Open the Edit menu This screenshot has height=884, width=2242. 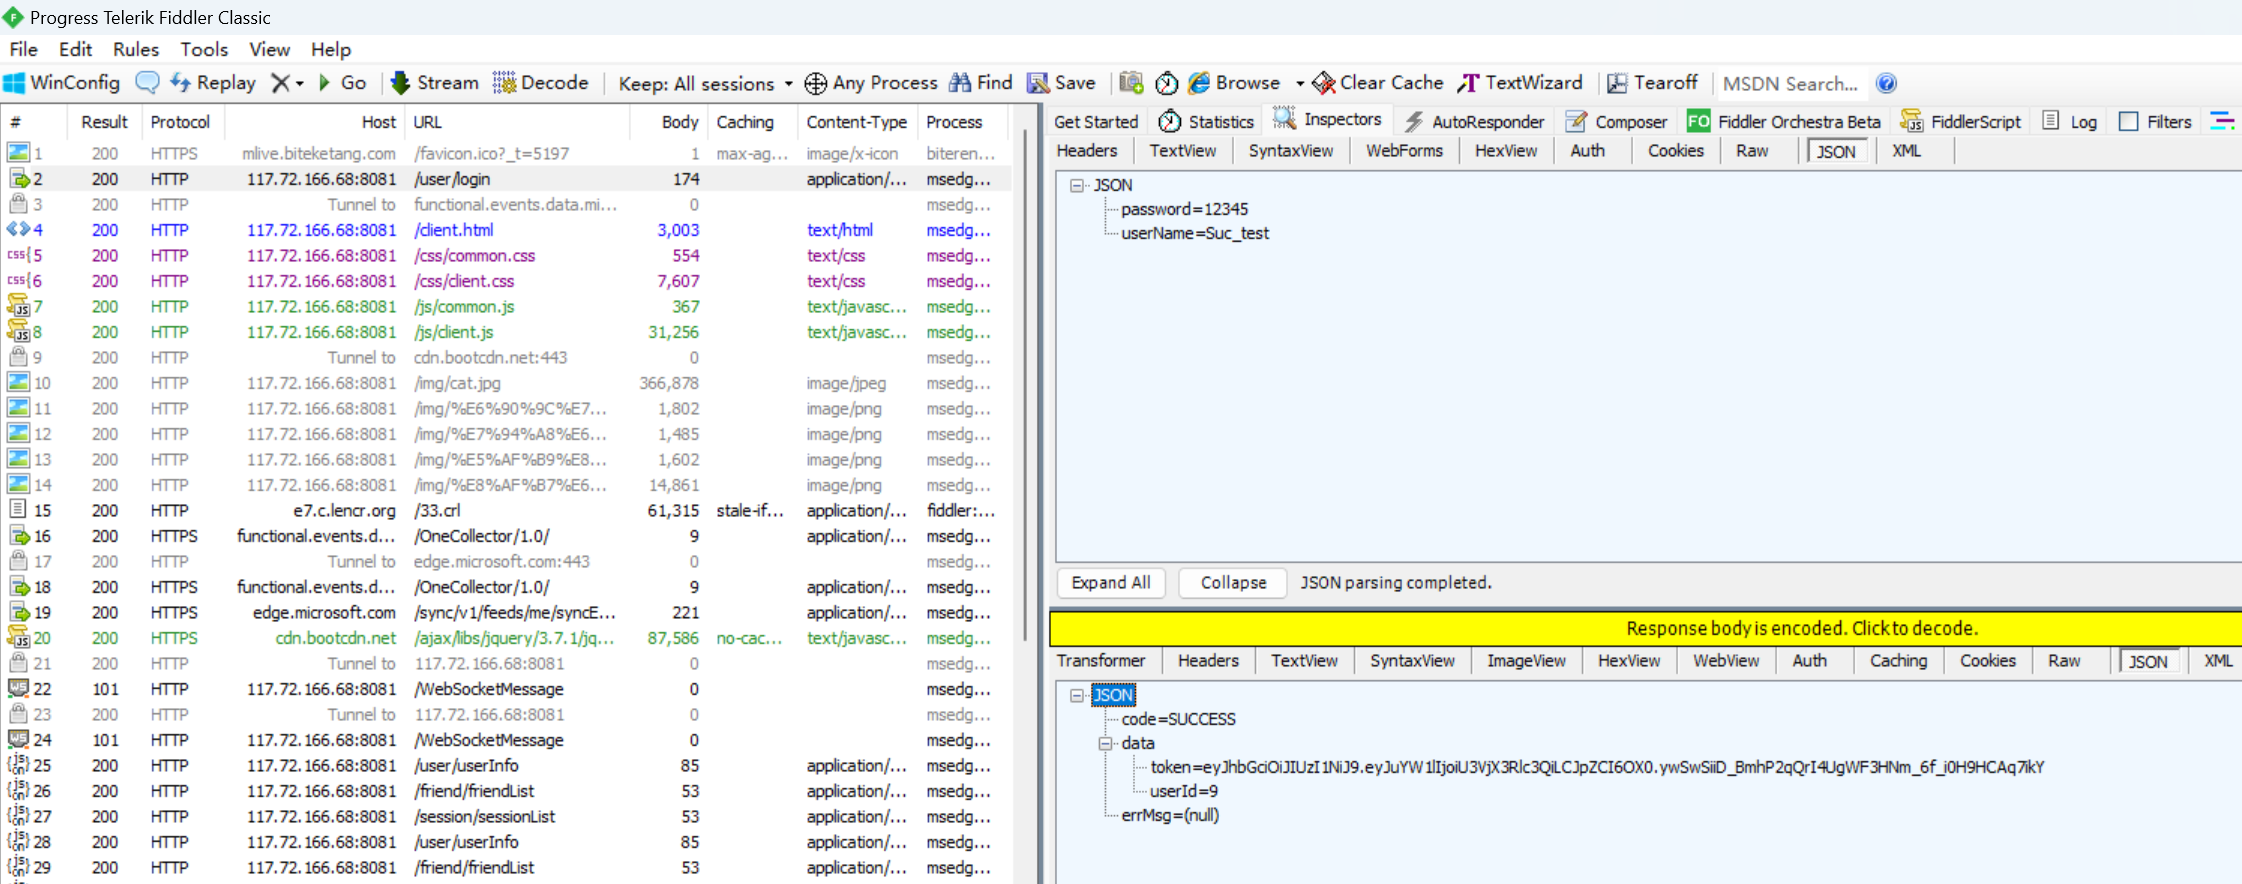click(75, 49)
